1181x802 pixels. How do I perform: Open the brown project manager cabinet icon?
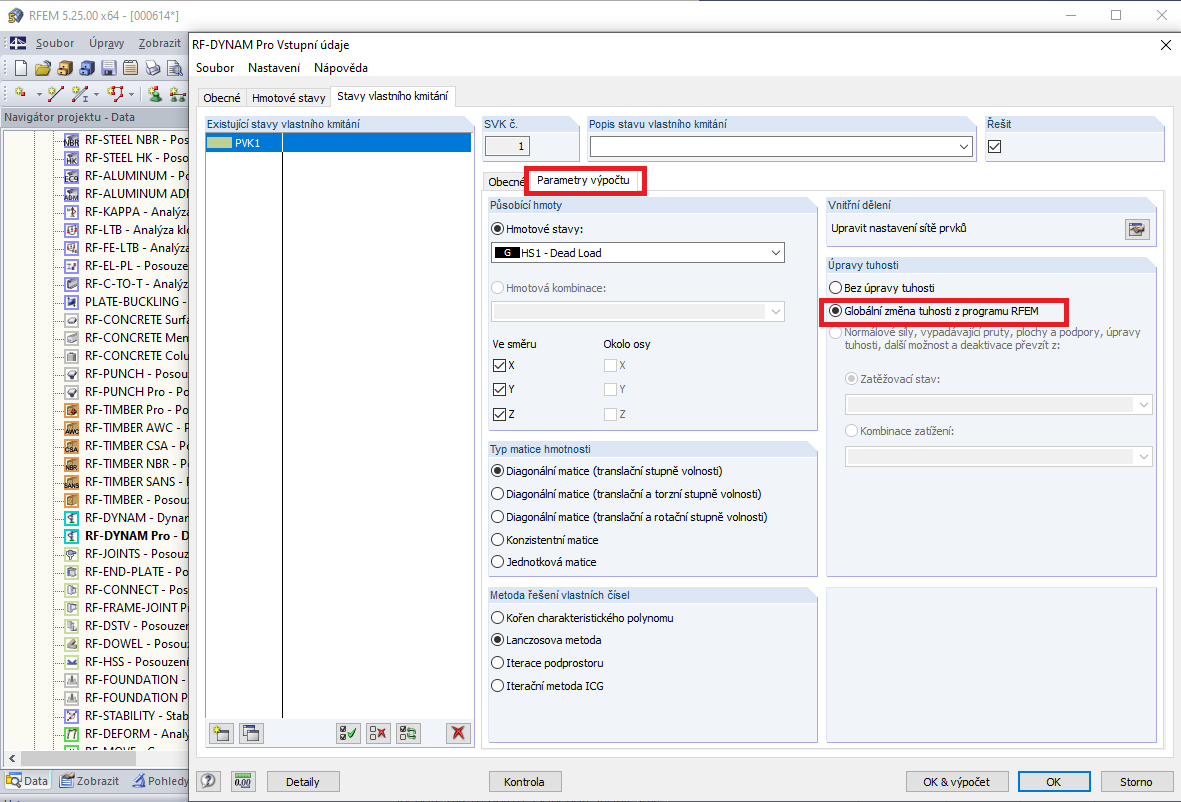(x=65, y=69)
